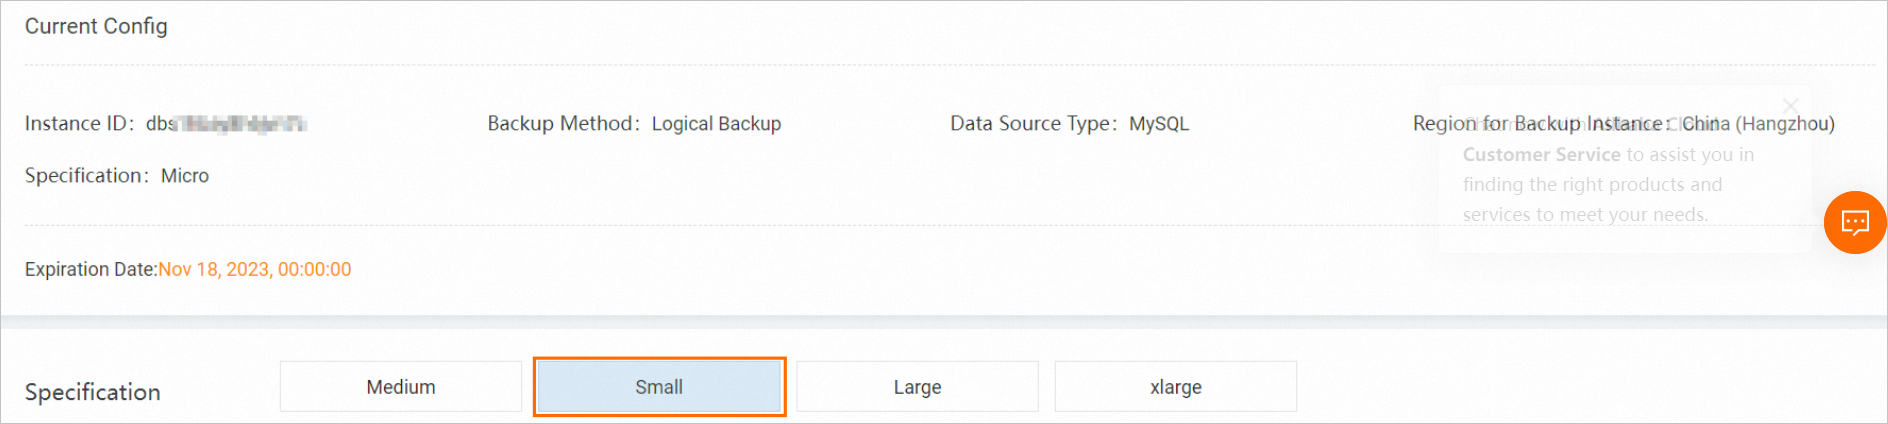
Task: Click the Logical Backup method value
Action: [716, 124]
